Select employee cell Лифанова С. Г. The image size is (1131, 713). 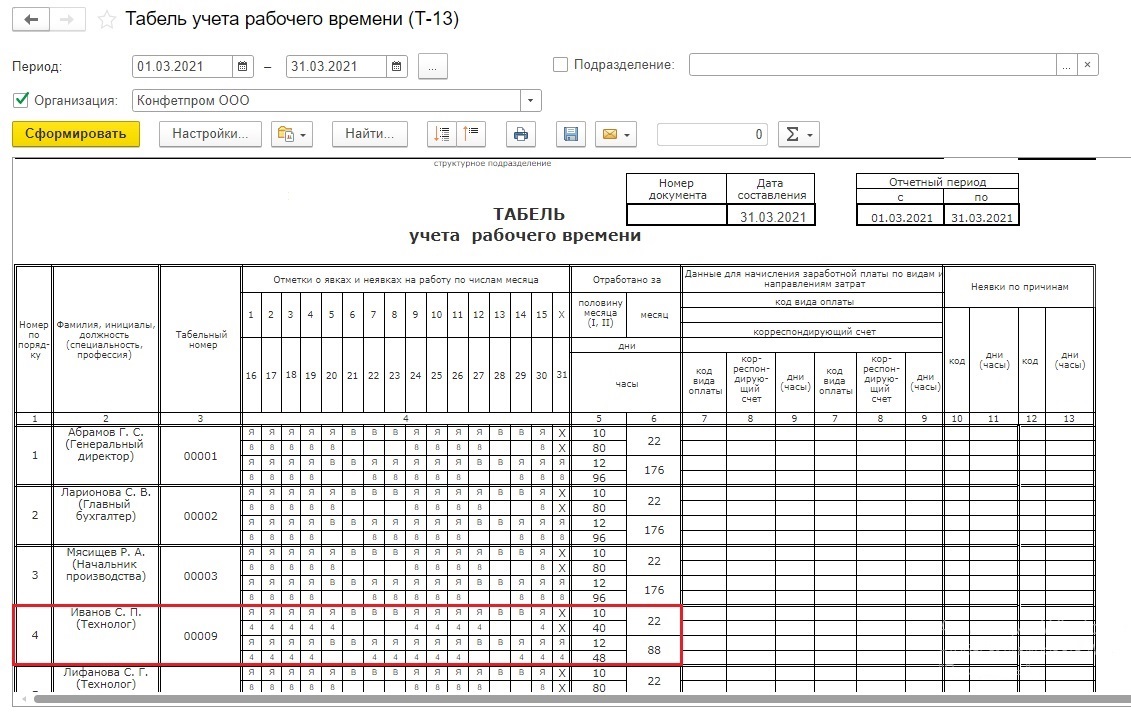coord(105,678)
